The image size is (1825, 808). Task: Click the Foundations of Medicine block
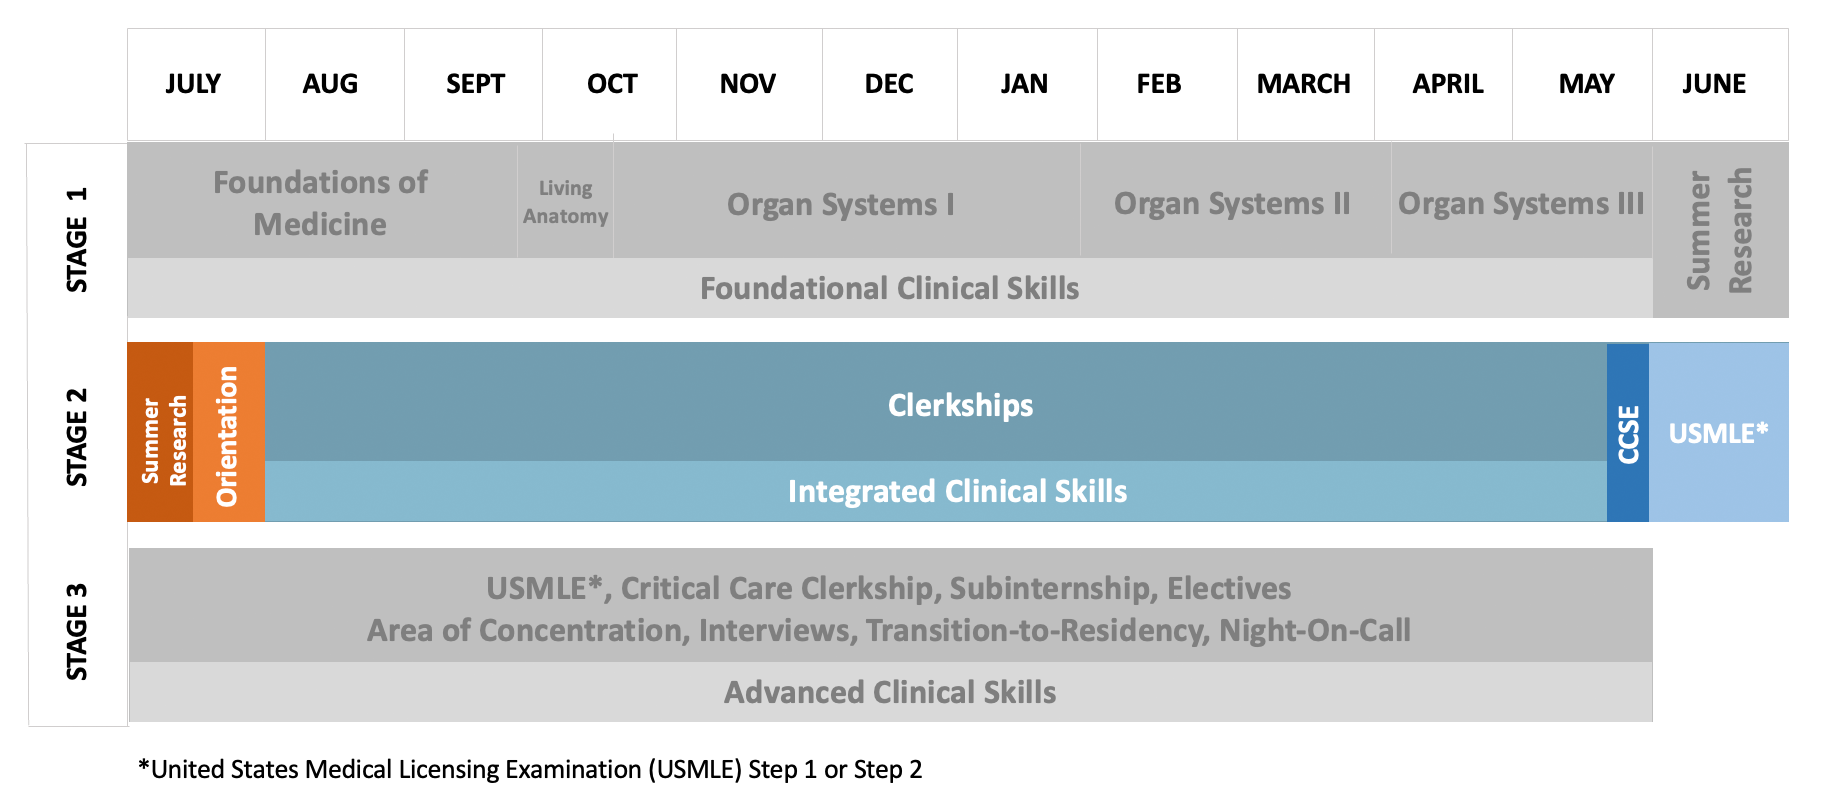[321, 202]
